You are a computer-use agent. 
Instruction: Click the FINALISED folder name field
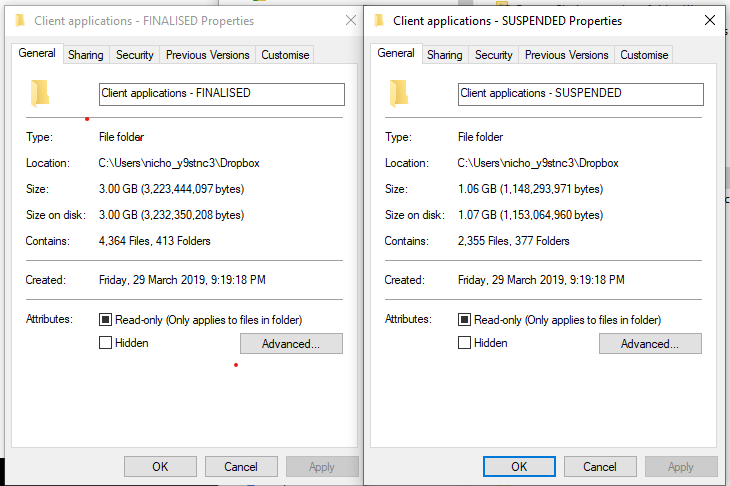click(222, 94)
